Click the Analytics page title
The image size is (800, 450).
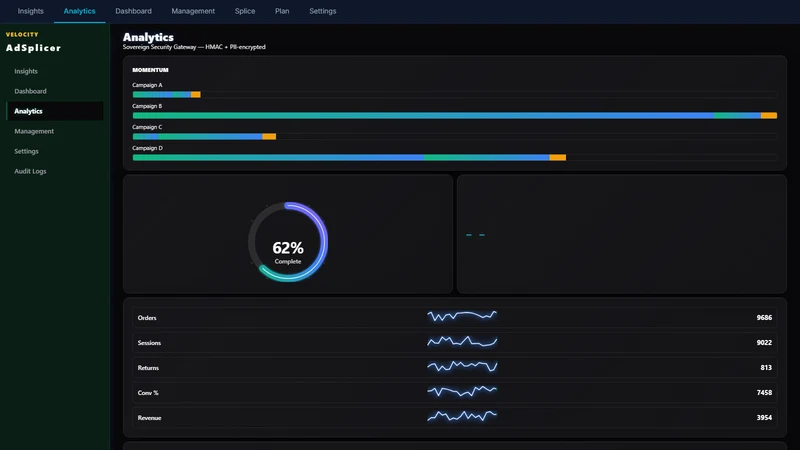coord(148,37)
